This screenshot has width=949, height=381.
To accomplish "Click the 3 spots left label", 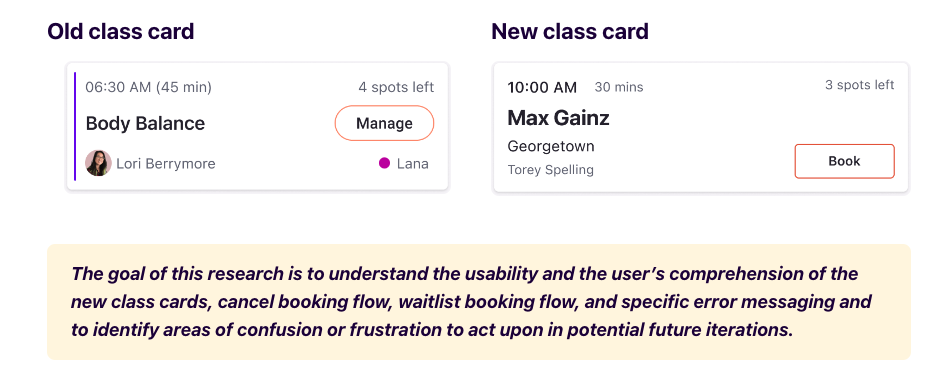I will point(859,85).
